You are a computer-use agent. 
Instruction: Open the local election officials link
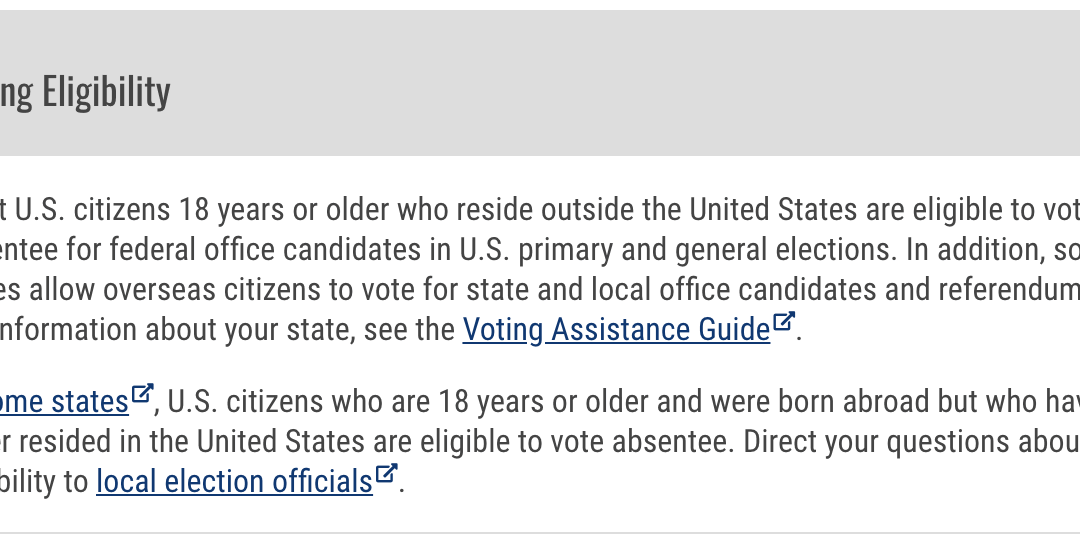234,481
